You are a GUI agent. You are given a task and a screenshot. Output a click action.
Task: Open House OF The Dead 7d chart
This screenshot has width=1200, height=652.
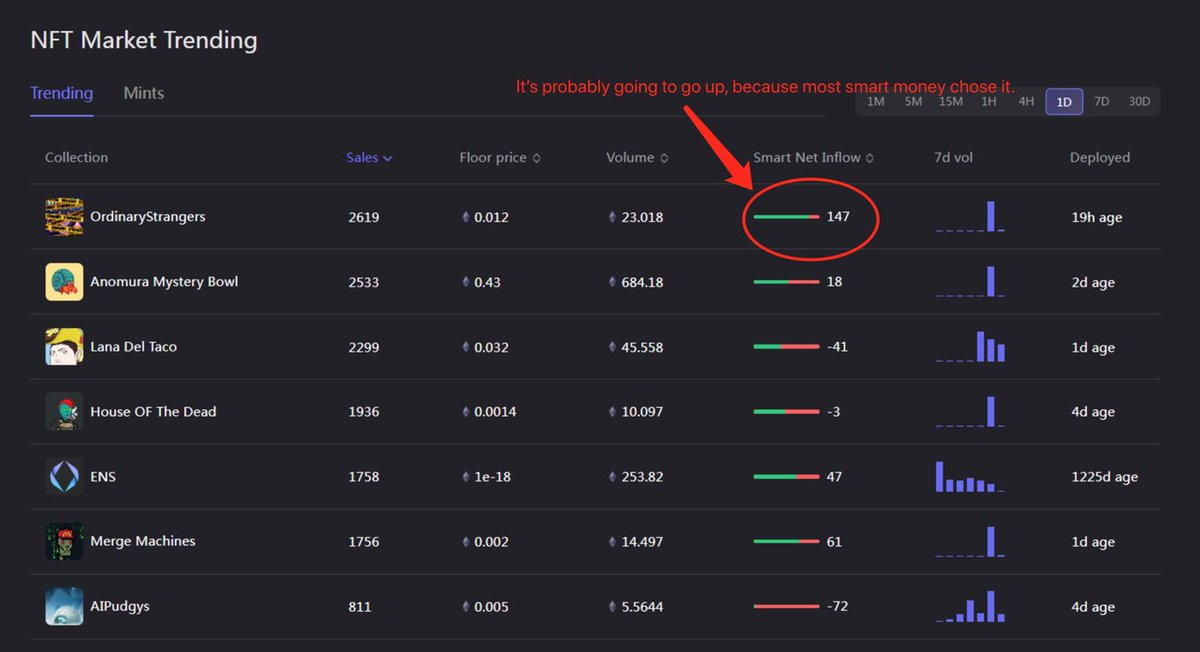coord(970,411)
